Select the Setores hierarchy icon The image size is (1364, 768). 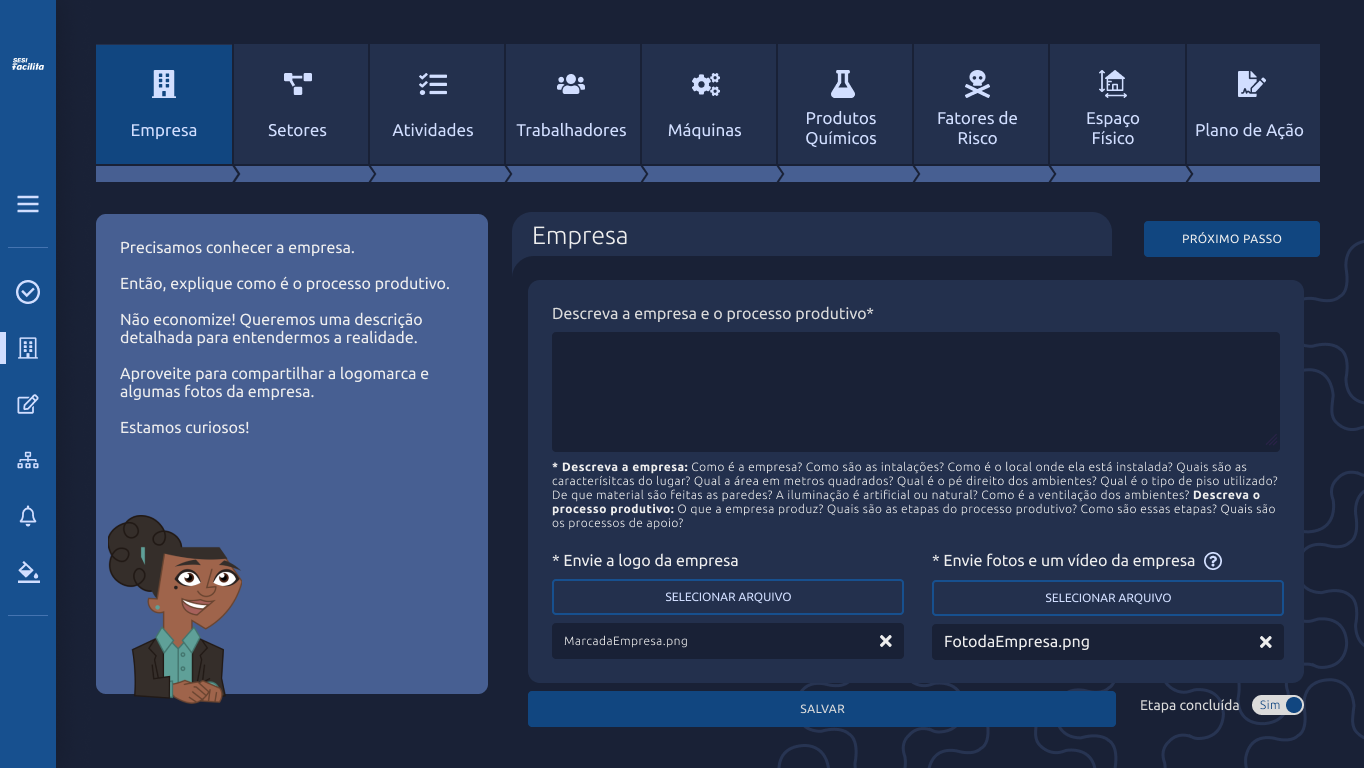tap(297, 84)
